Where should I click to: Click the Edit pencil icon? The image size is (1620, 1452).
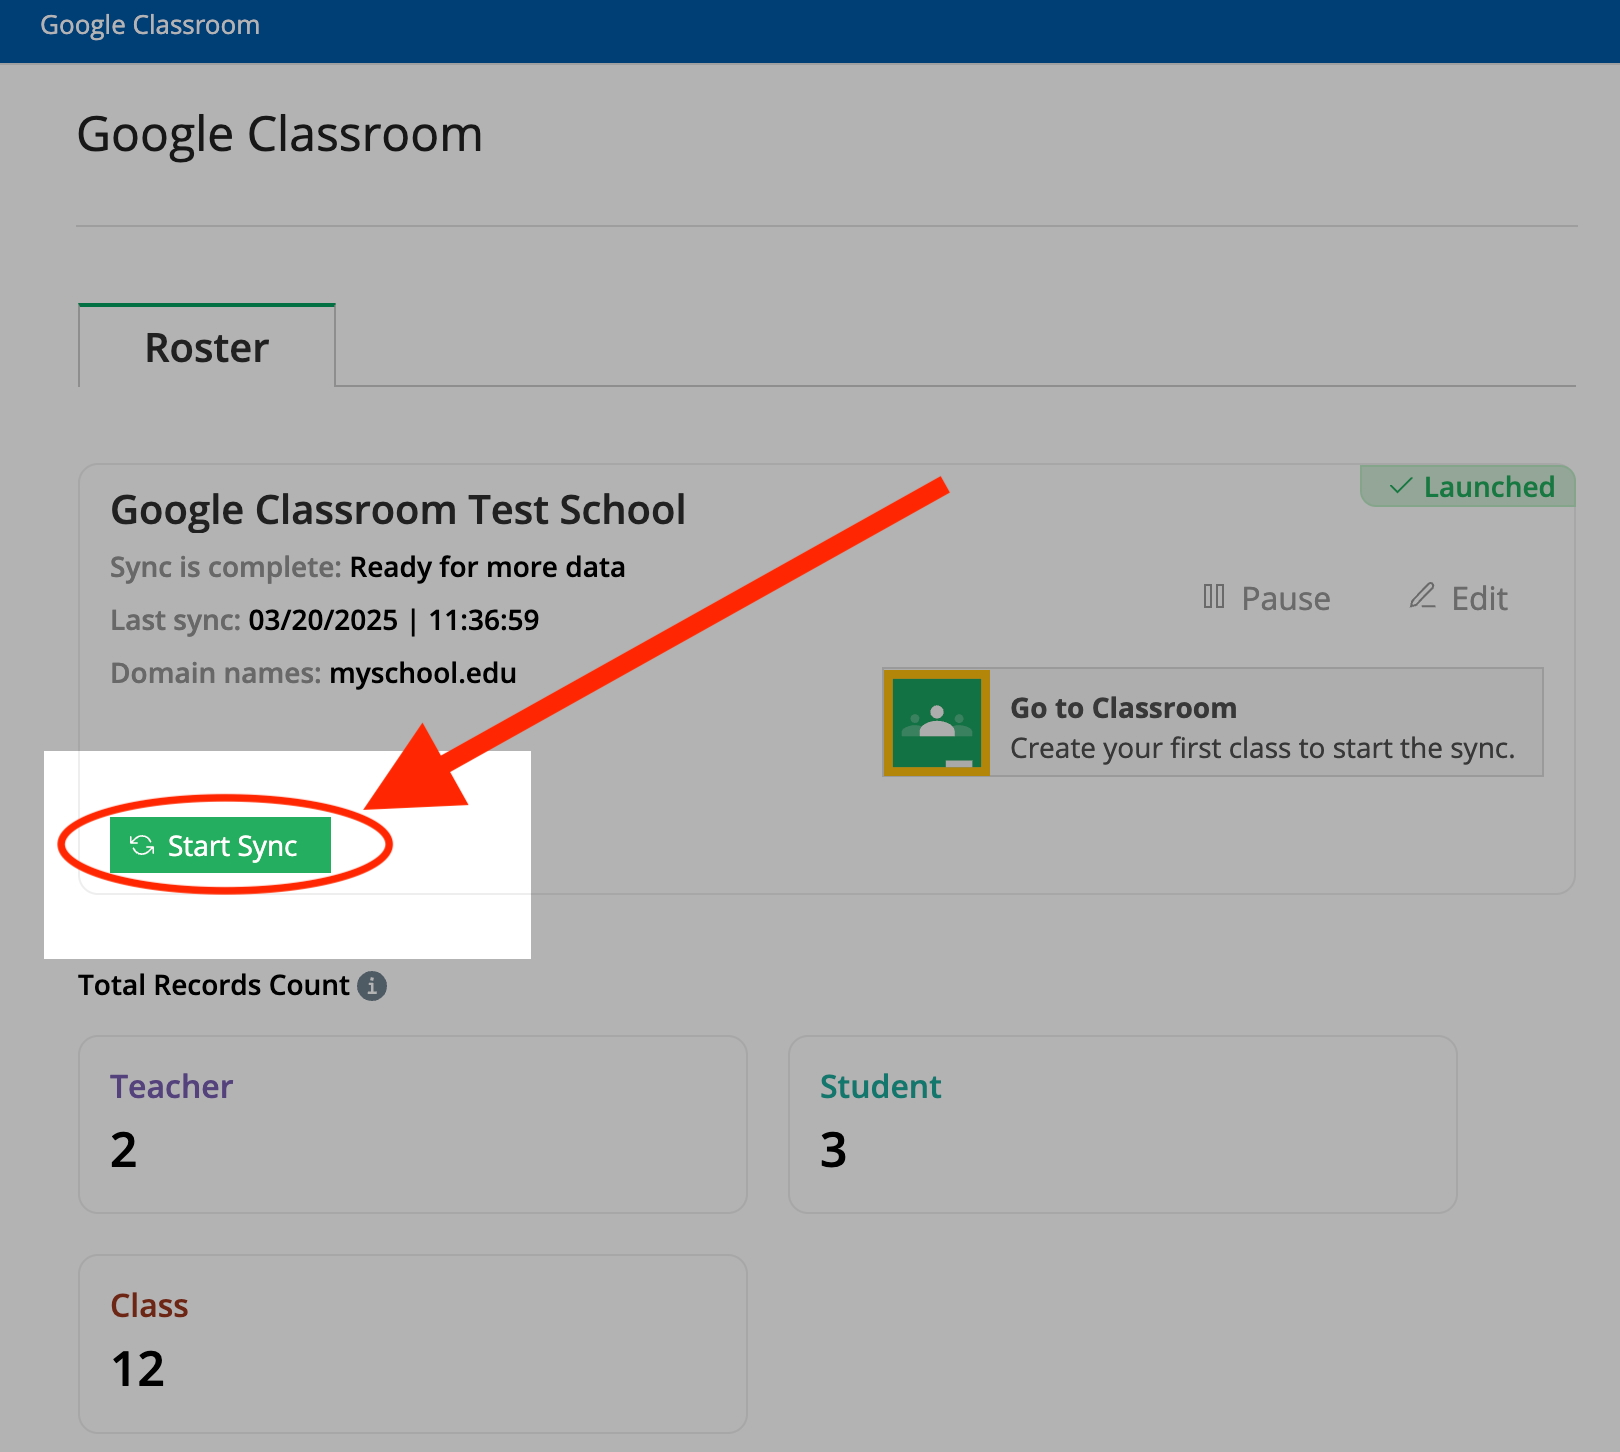1422,596
